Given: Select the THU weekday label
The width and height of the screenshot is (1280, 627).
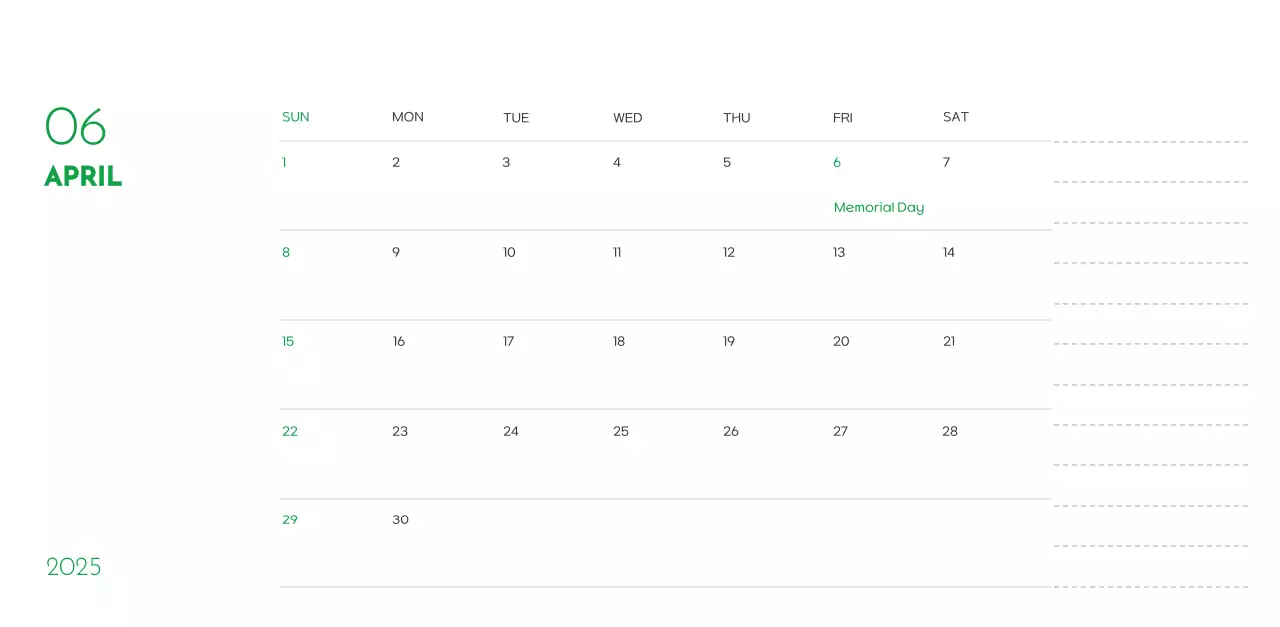Looking at the screenshot, I should click(737, 117).
